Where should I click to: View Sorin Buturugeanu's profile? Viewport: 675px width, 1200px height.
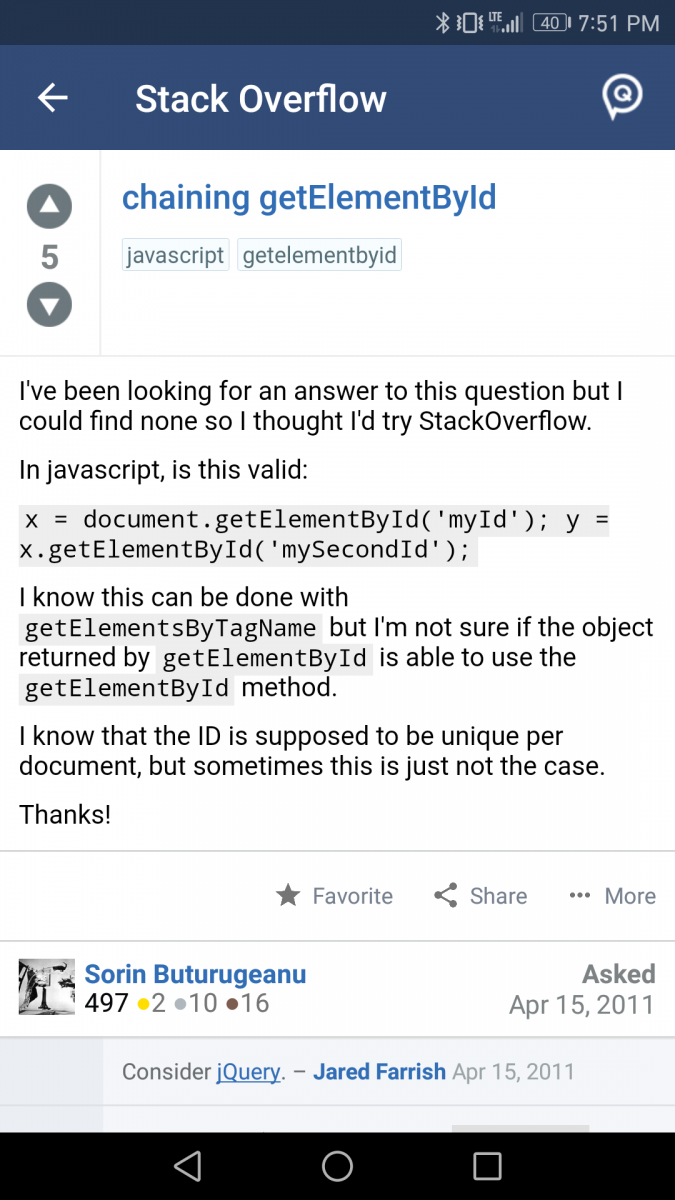pos(195,974)
